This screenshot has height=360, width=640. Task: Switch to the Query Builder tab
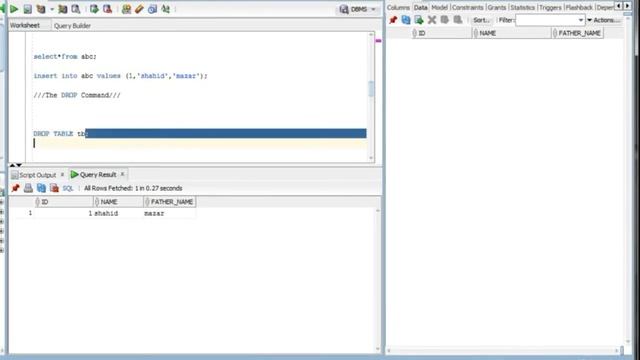(72, 26)
